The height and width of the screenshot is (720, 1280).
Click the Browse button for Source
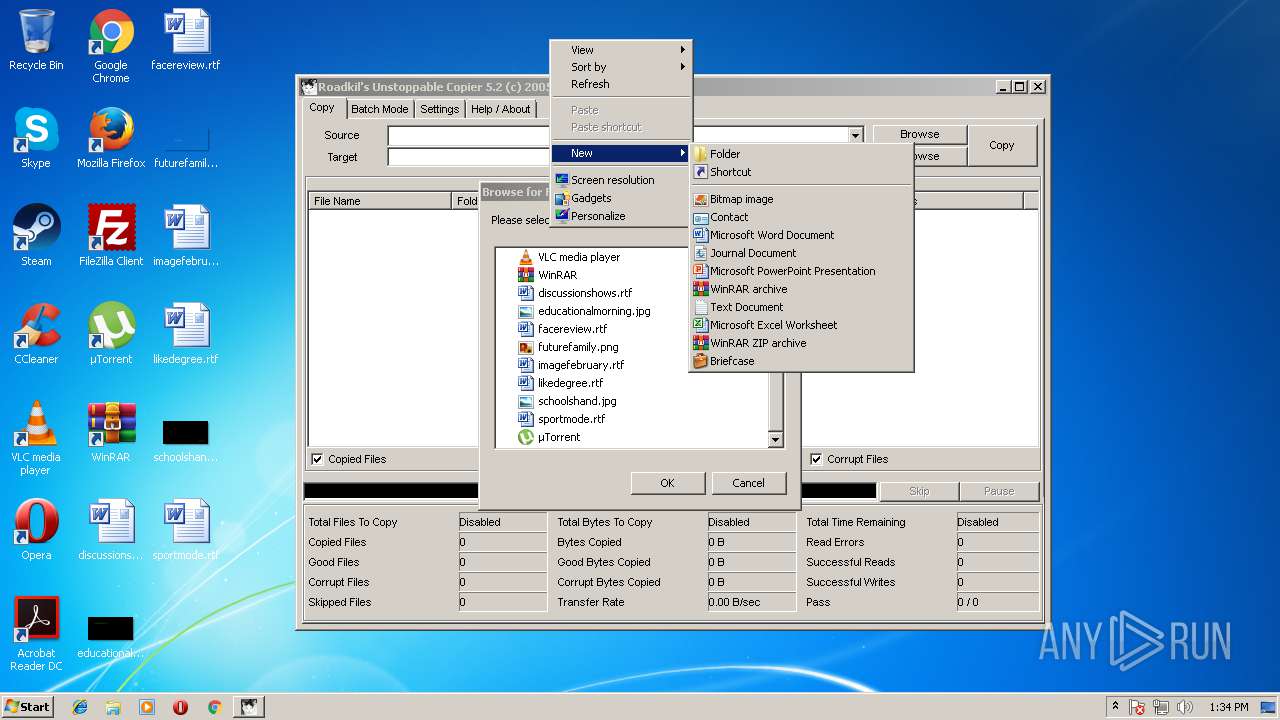tap(919, 134)
